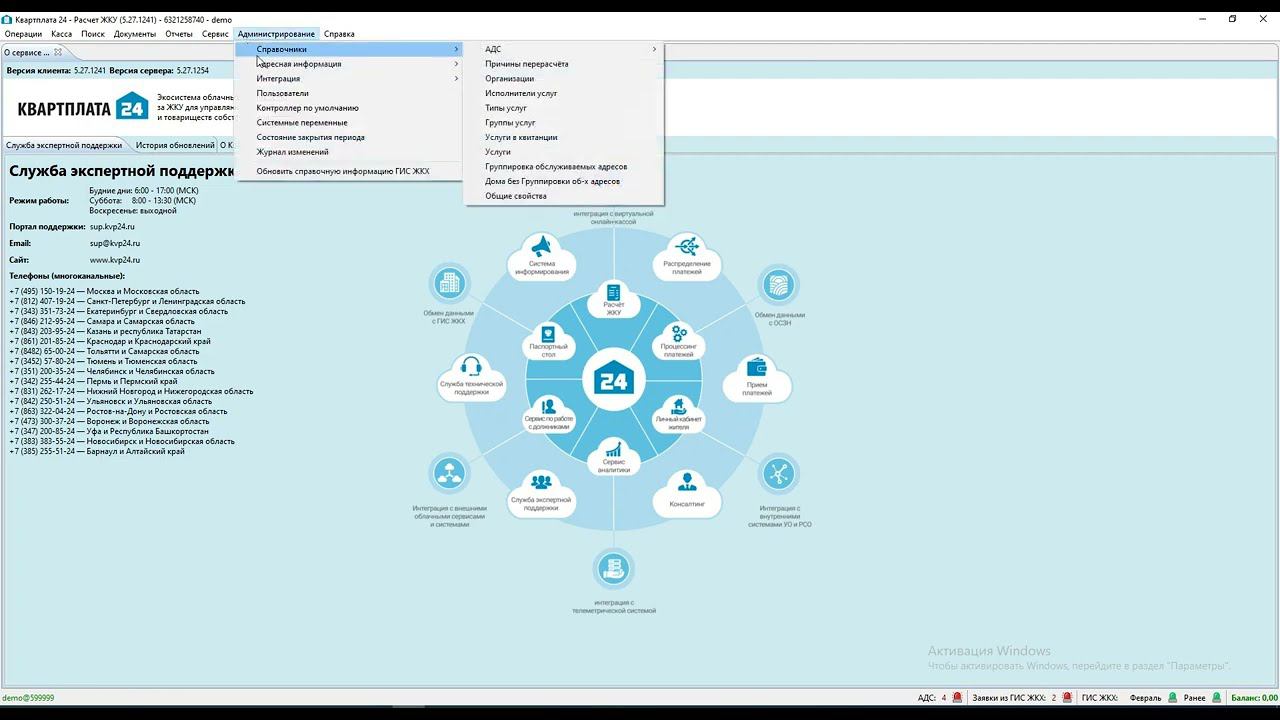This screenshot has height=720, width=1280.
Task: Click Сервис по работе с должниками icon
Action: click(547, 407)
